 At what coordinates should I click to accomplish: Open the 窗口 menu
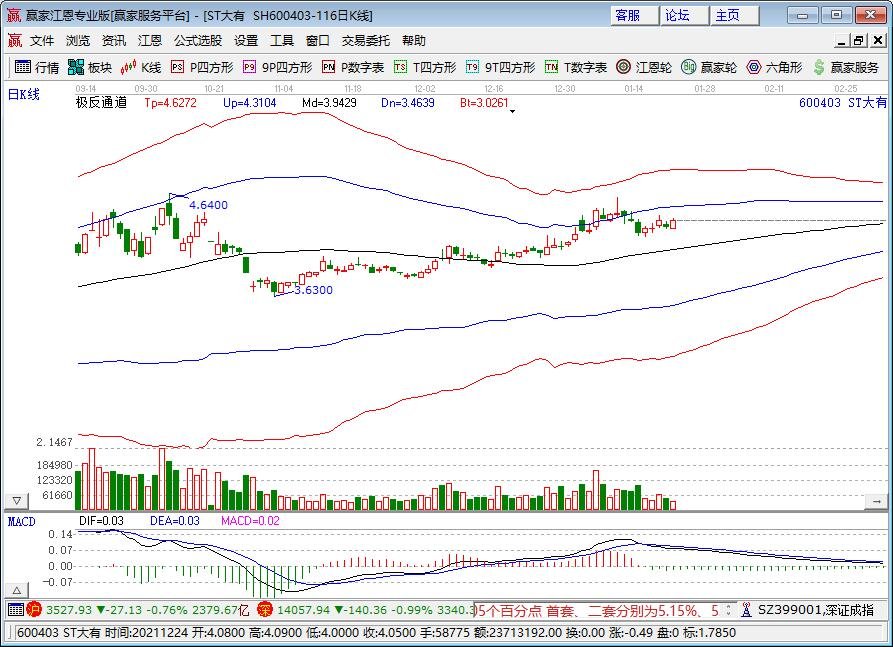[318, 40]
